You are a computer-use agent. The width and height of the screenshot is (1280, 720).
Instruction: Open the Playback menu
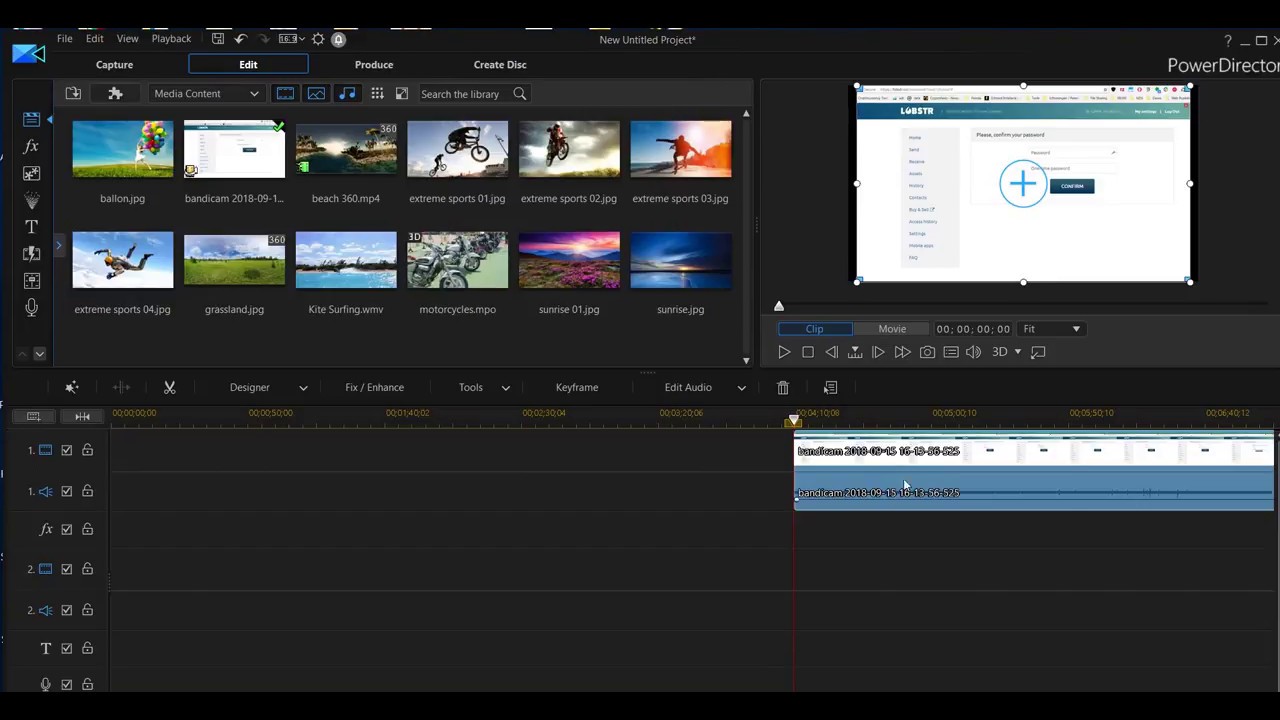(171, 39)
